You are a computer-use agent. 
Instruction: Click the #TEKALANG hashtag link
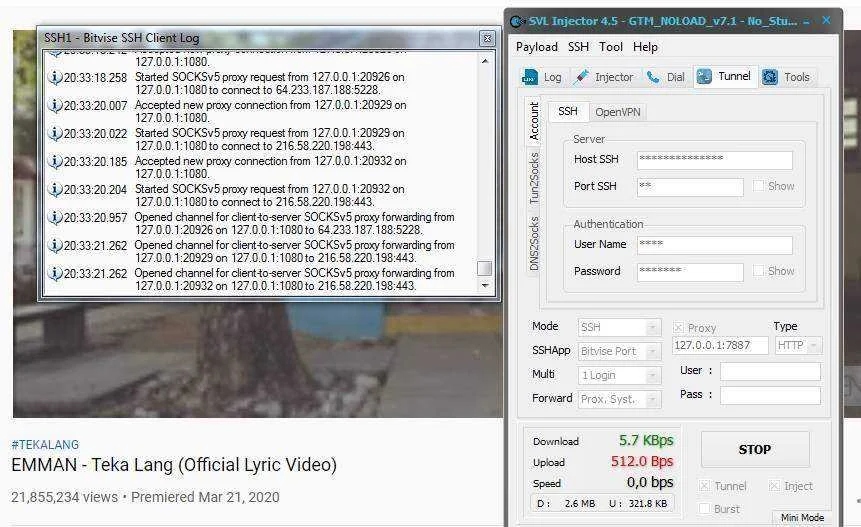pos(45,445)
